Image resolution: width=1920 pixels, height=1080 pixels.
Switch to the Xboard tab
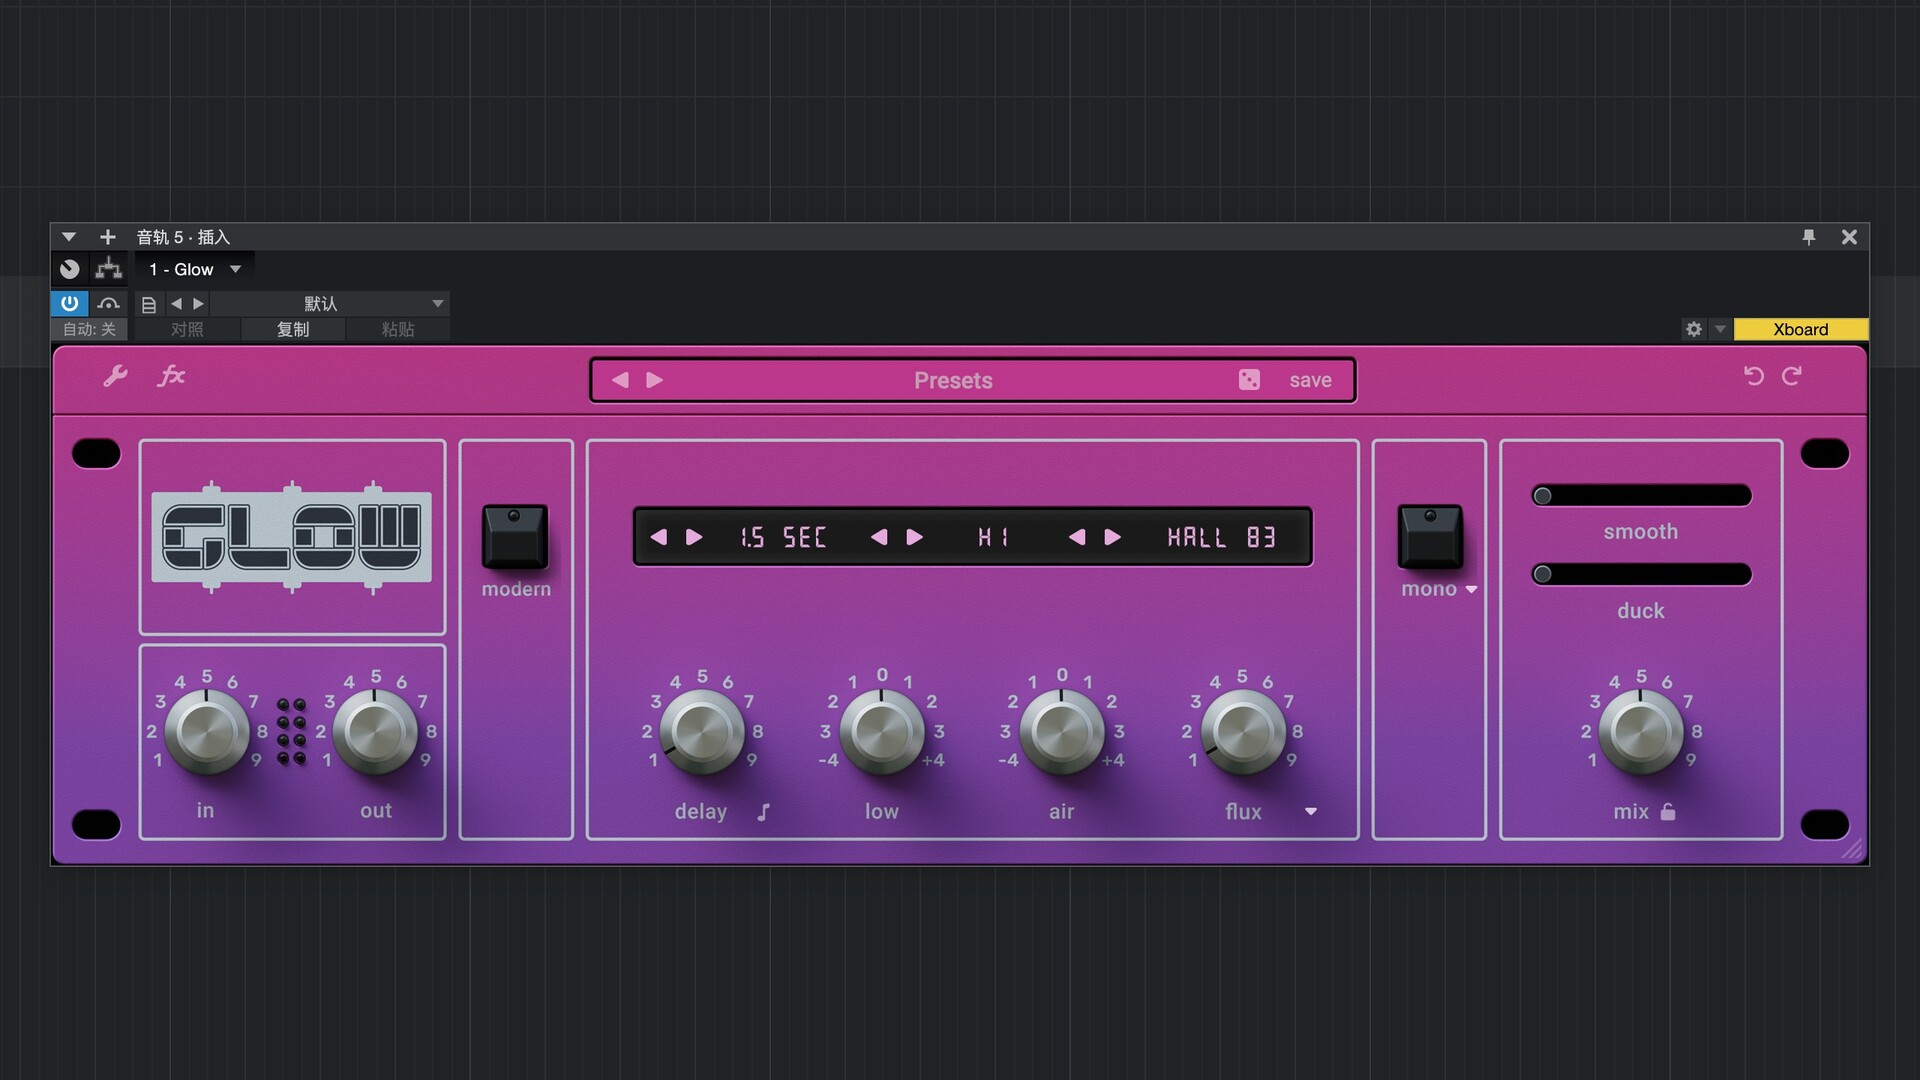[x=1800, y=329]
